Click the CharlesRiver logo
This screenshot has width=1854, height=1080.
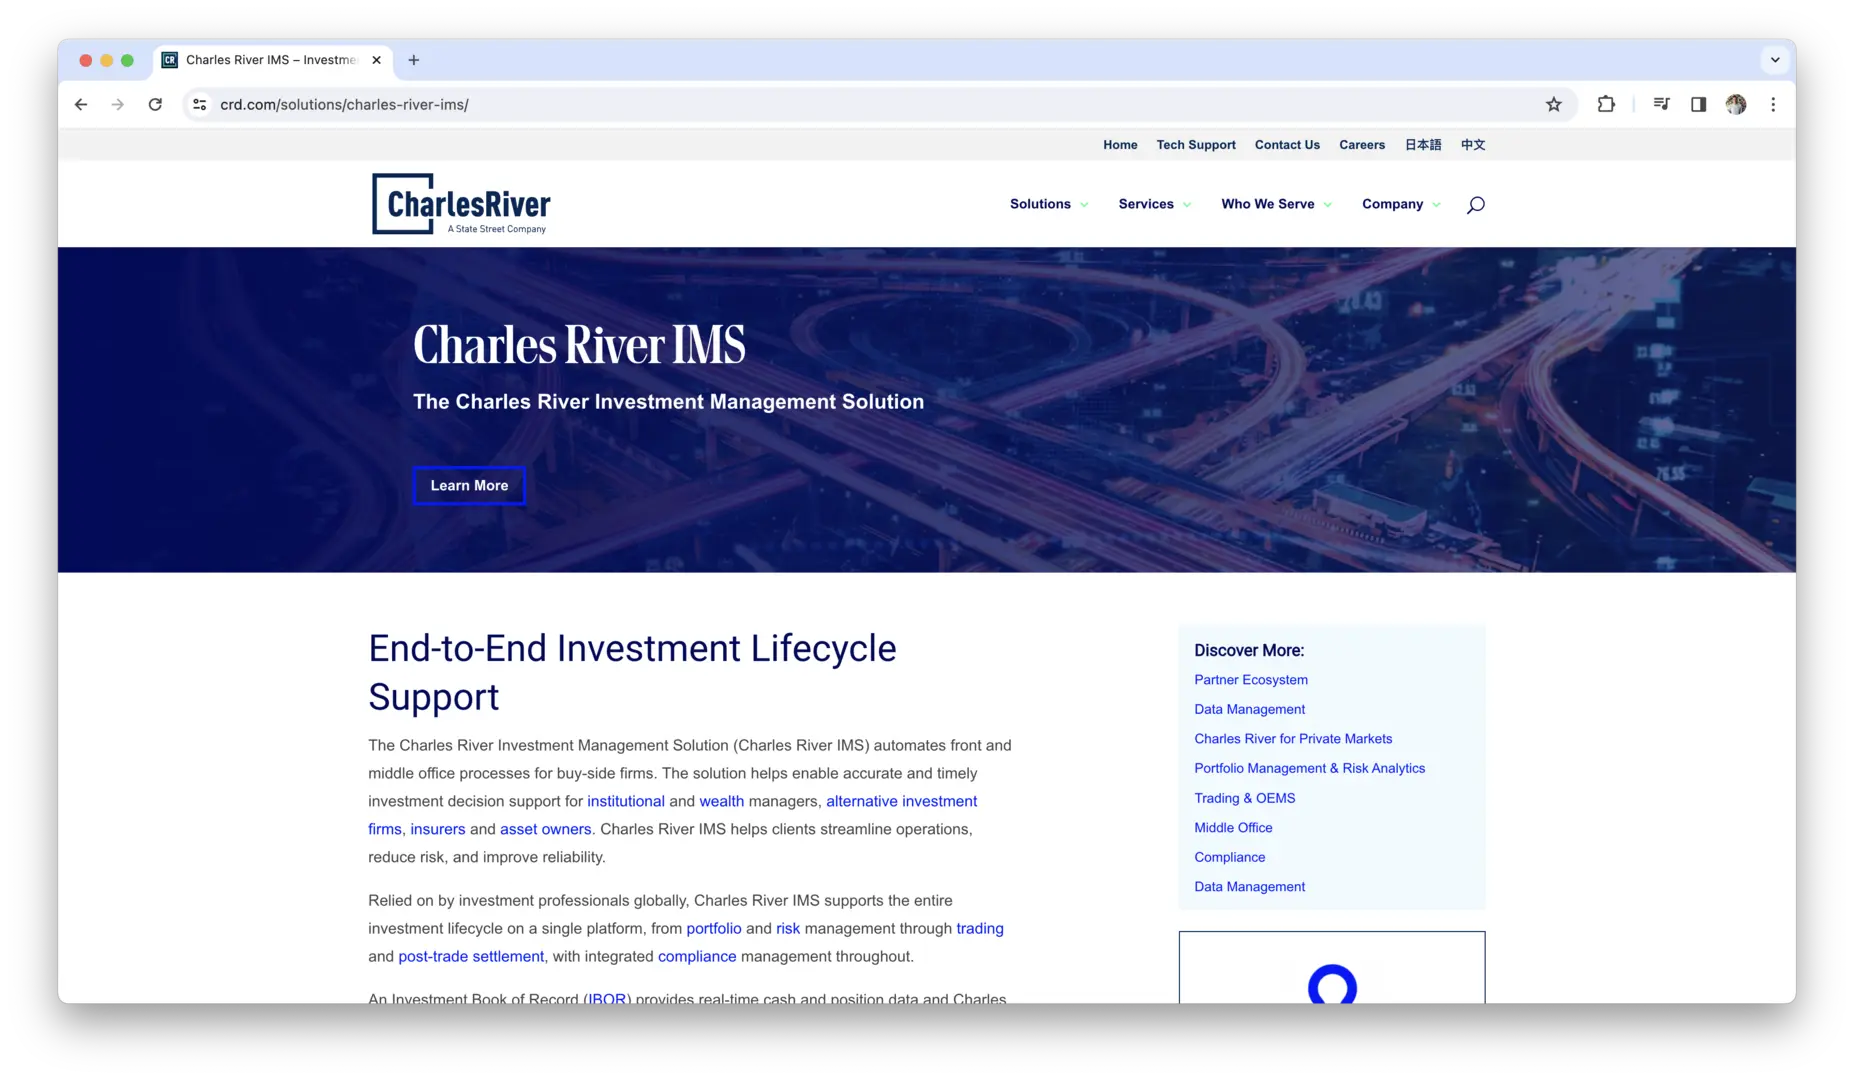tap(461, 204)
